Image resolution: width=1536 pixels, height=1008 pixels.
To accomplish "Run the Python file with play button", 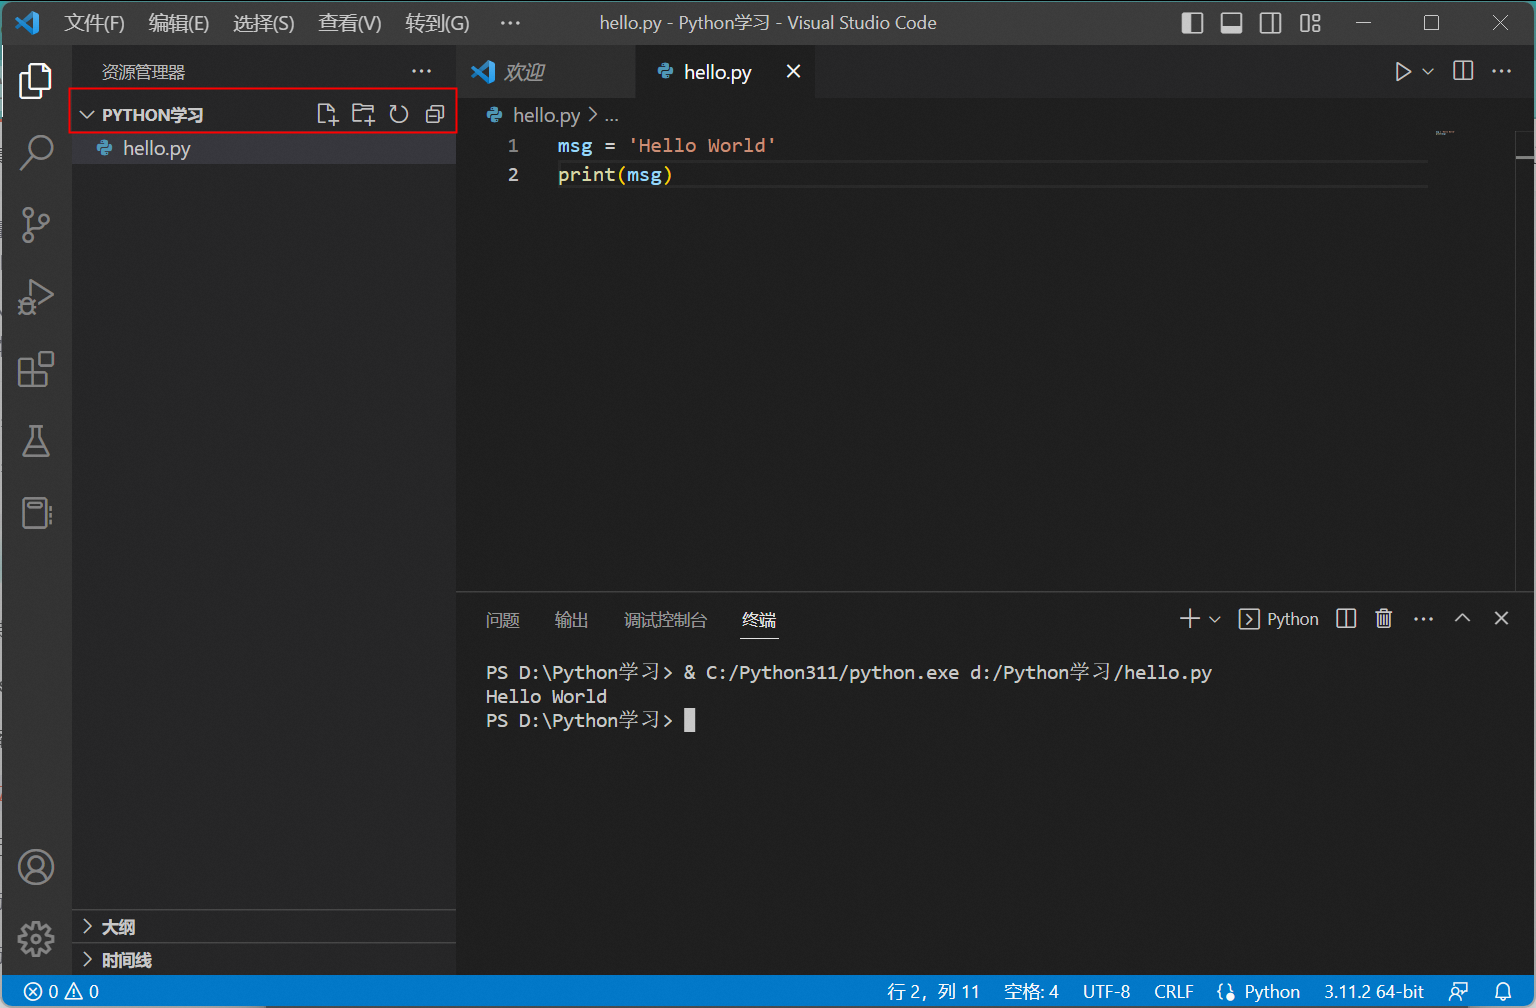I will tap(1403, 71).
